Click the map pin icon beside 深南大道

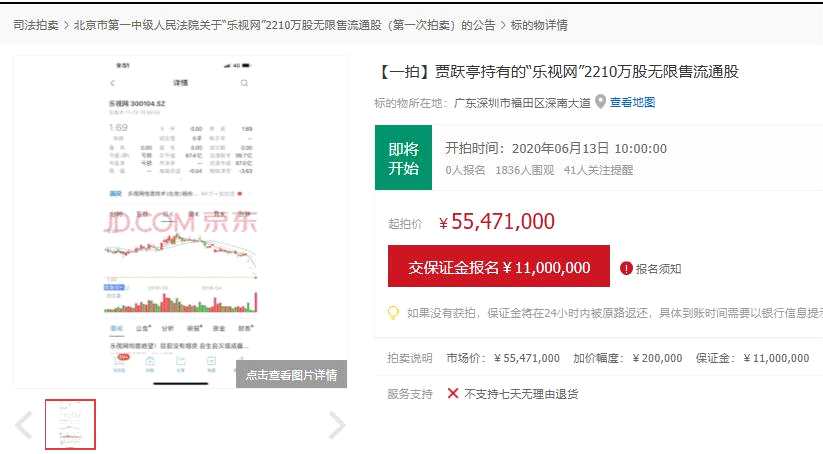tap(600, 102)
